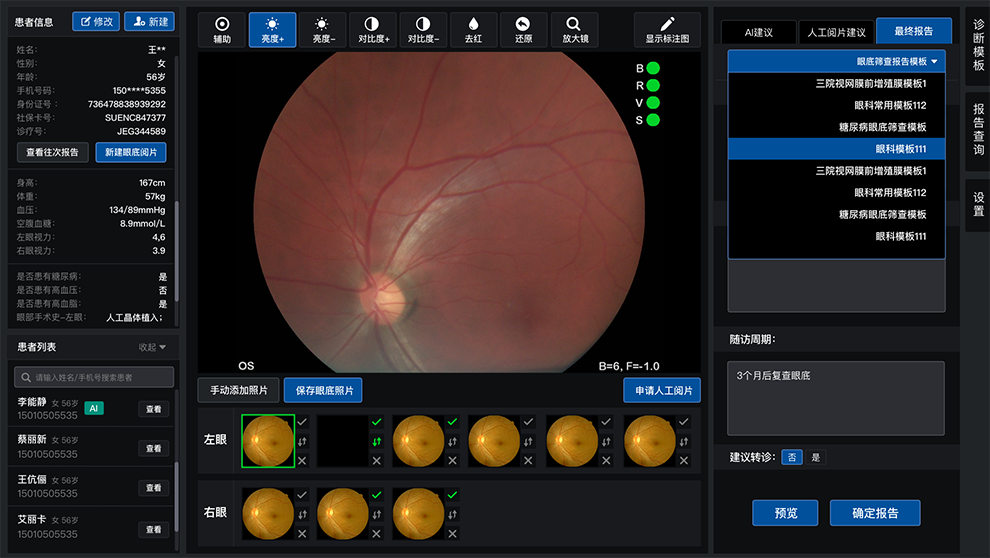Select the 辅助 assist tool
The width and height of the screenshot is (990, 558).
pyautogui.click(x=222, y=30)
